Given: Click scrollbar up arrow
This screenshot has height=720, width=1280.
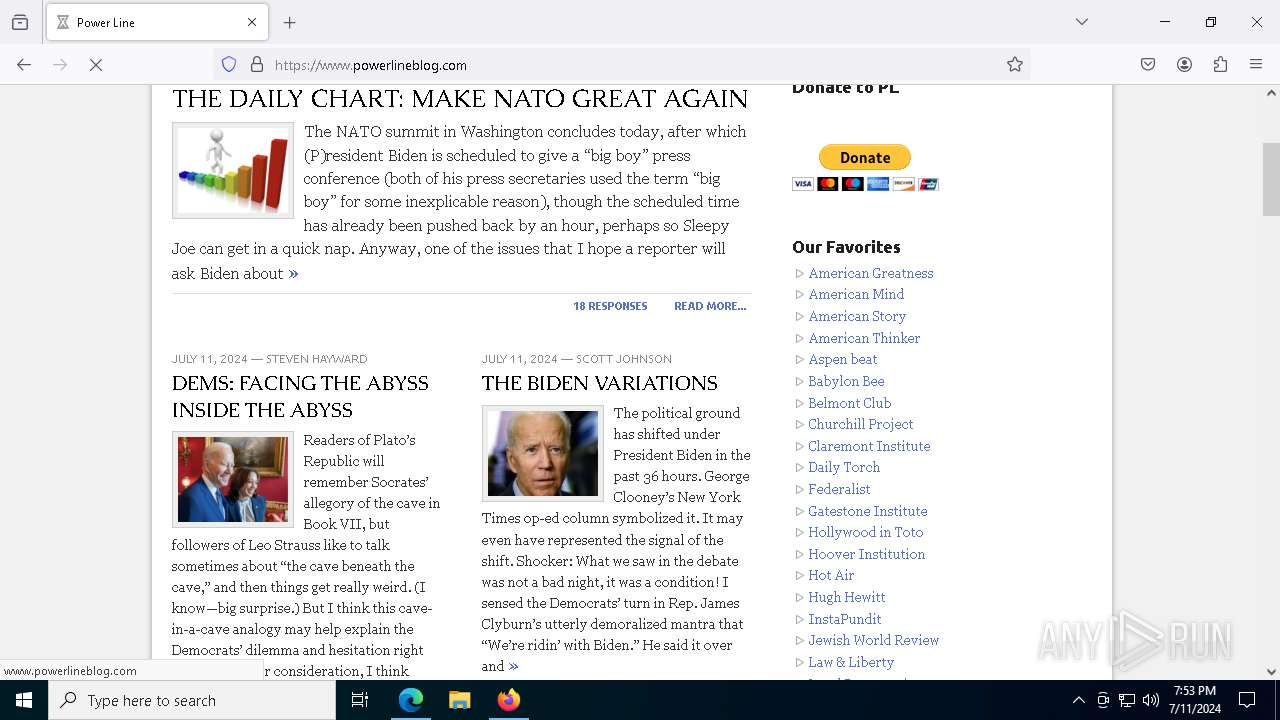Looking at the screenshot, I should point(1271,93).
